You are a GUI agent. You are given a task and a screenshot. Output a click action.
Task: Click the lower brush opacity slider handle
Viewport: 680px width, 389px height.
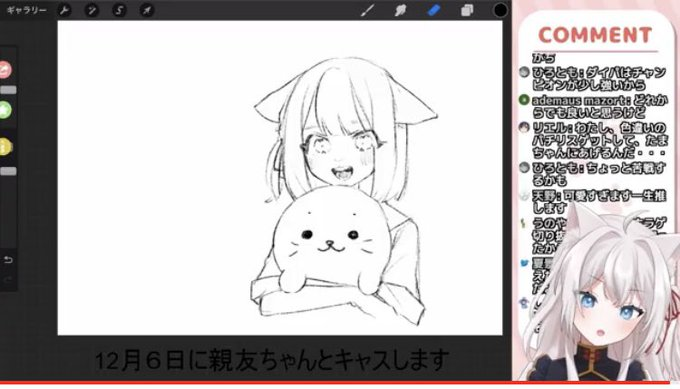[x=8, y=171]
